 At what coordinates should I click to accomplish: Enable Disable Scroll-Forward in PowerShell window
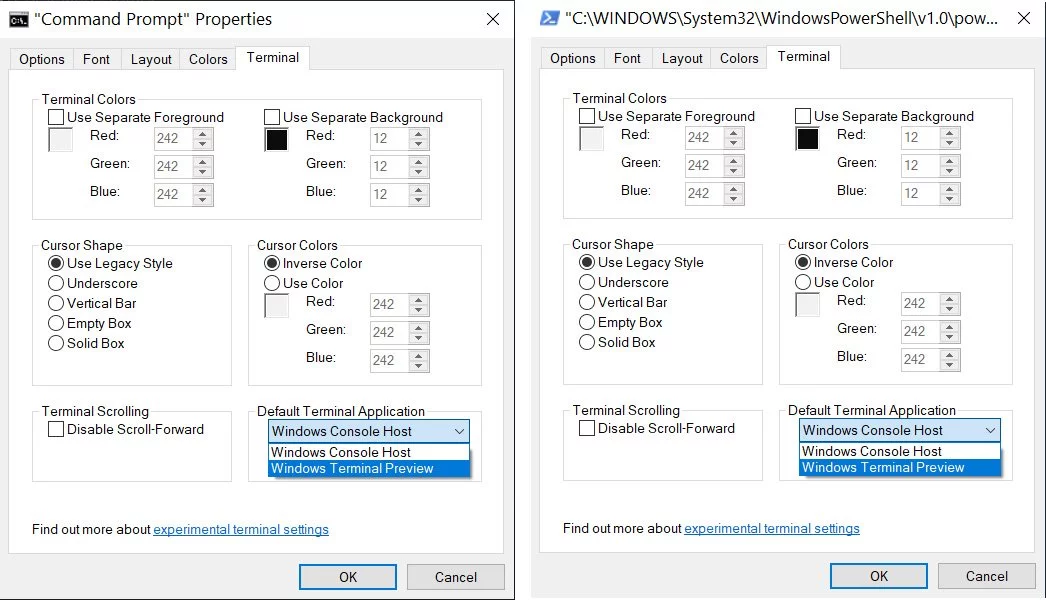[587, 428]
